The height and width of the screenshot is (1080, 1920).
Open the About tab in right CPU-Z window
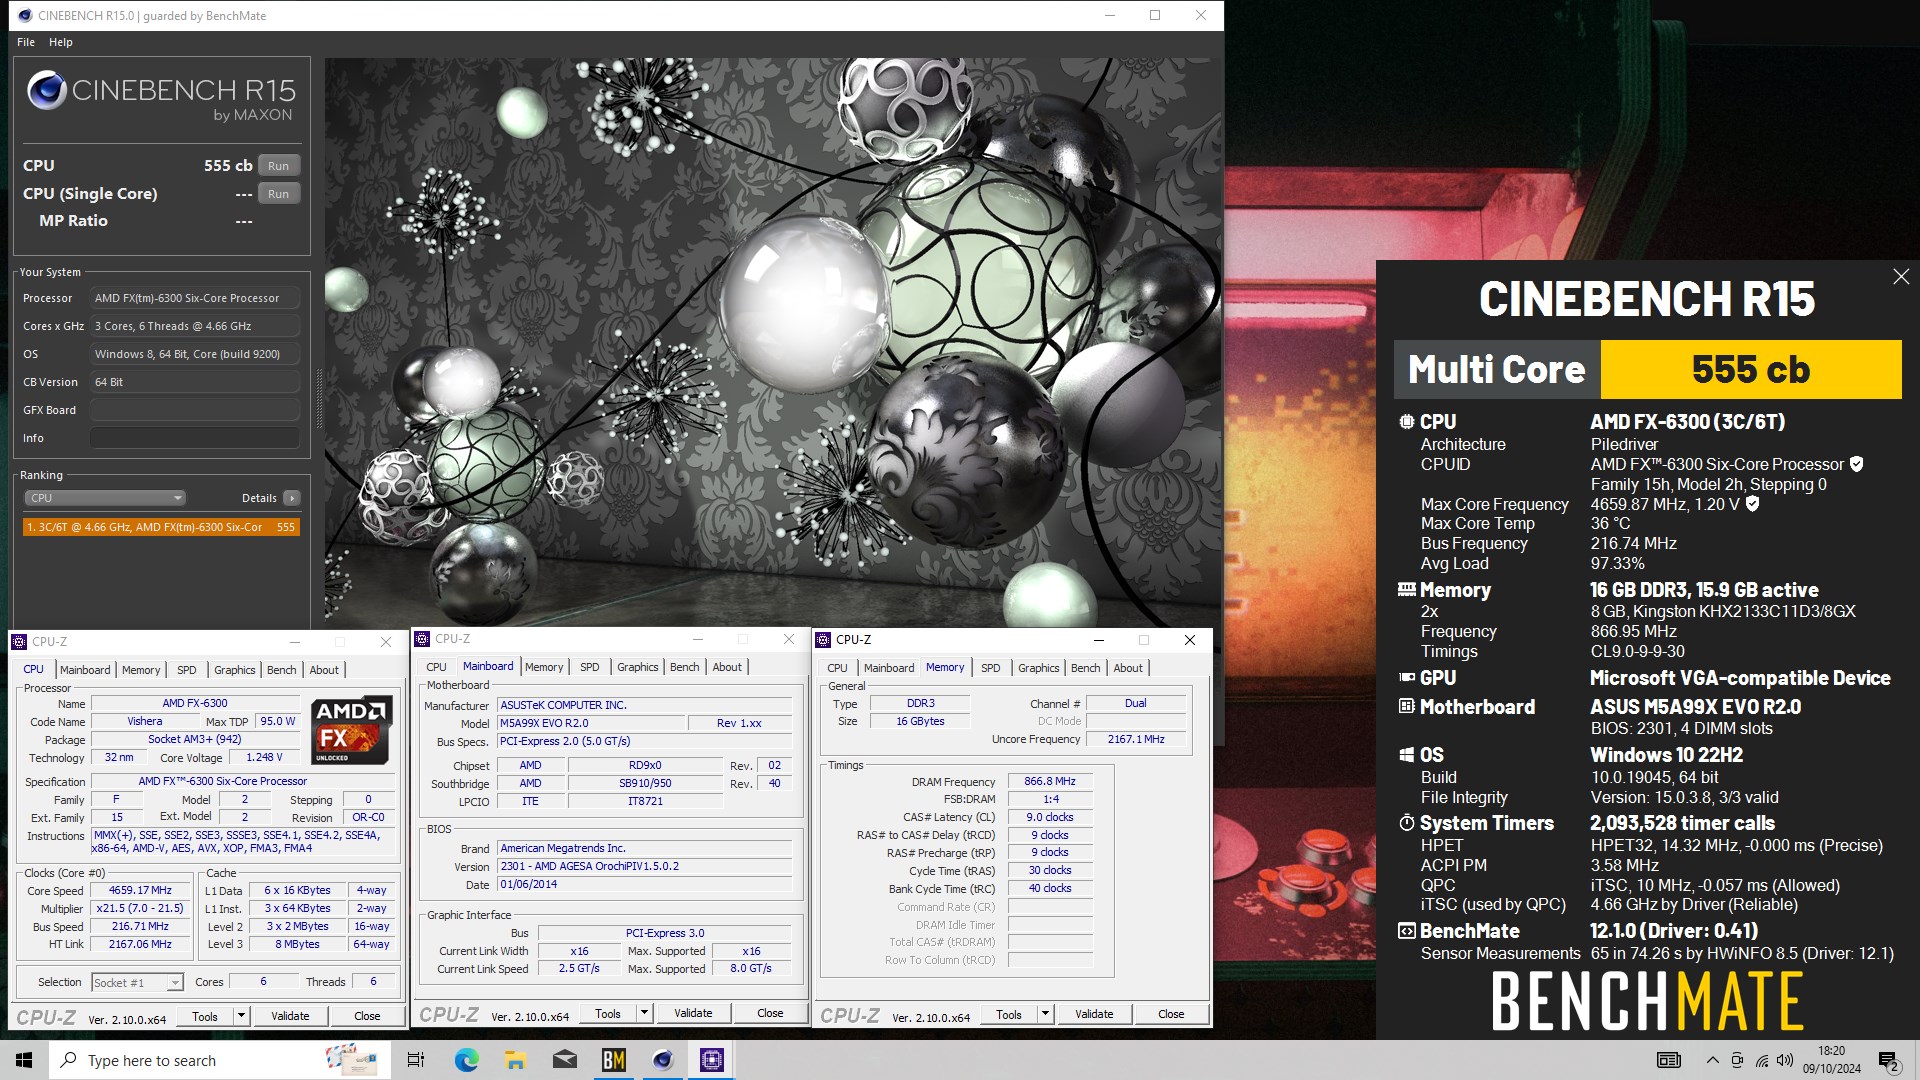[x=1128, y=668]
